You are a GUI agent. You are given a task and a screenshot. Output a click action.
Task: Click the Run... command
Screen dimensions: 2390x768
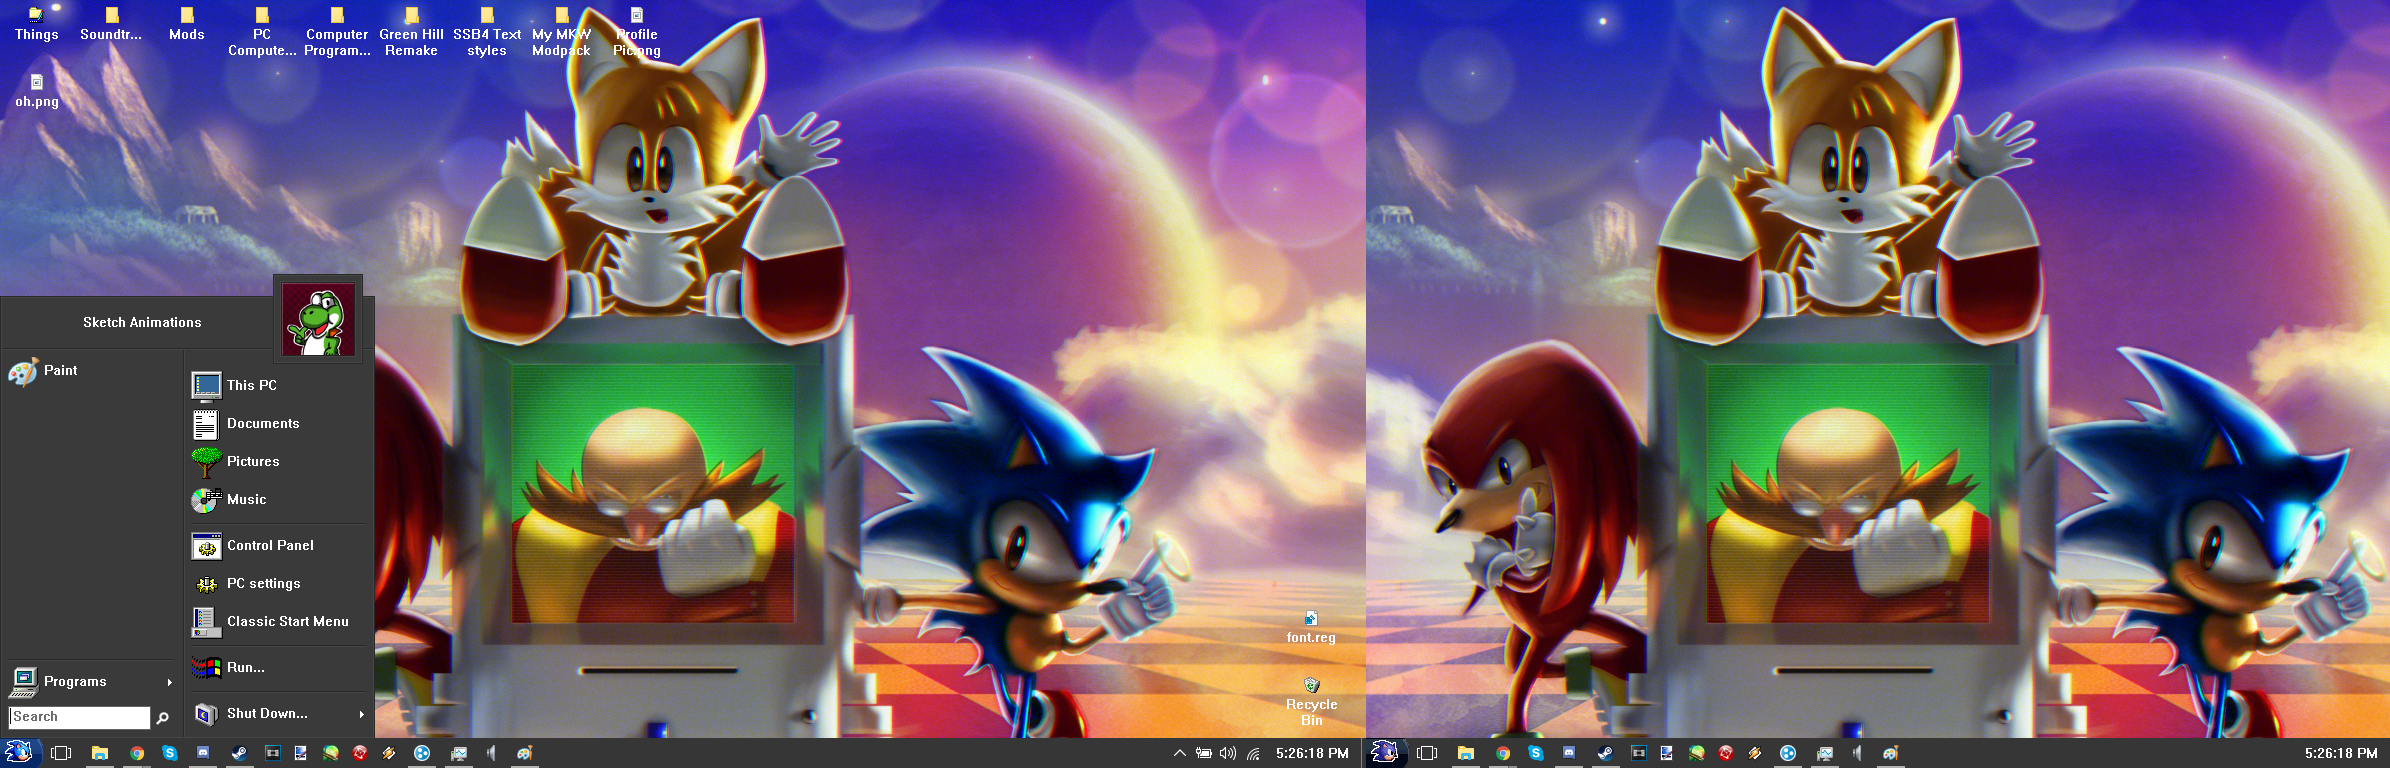pos(245,668)
